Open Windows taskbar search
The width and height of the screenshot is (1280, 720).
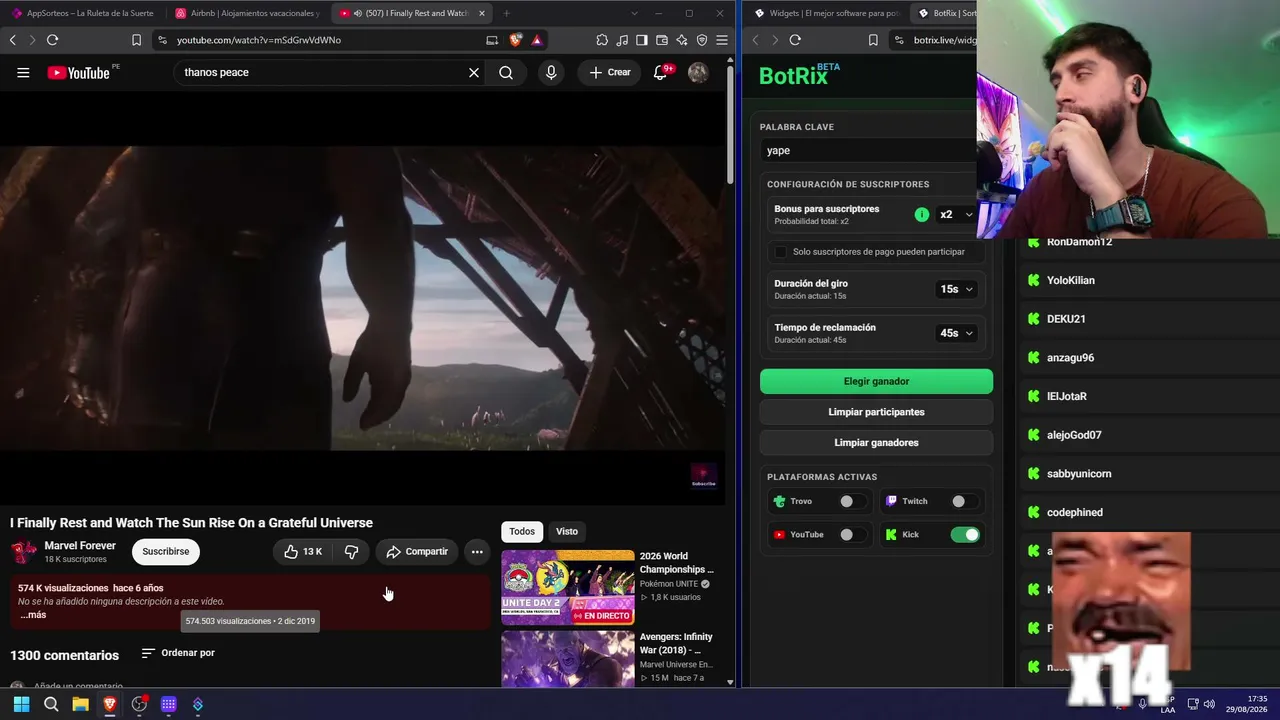pos(51,704)
